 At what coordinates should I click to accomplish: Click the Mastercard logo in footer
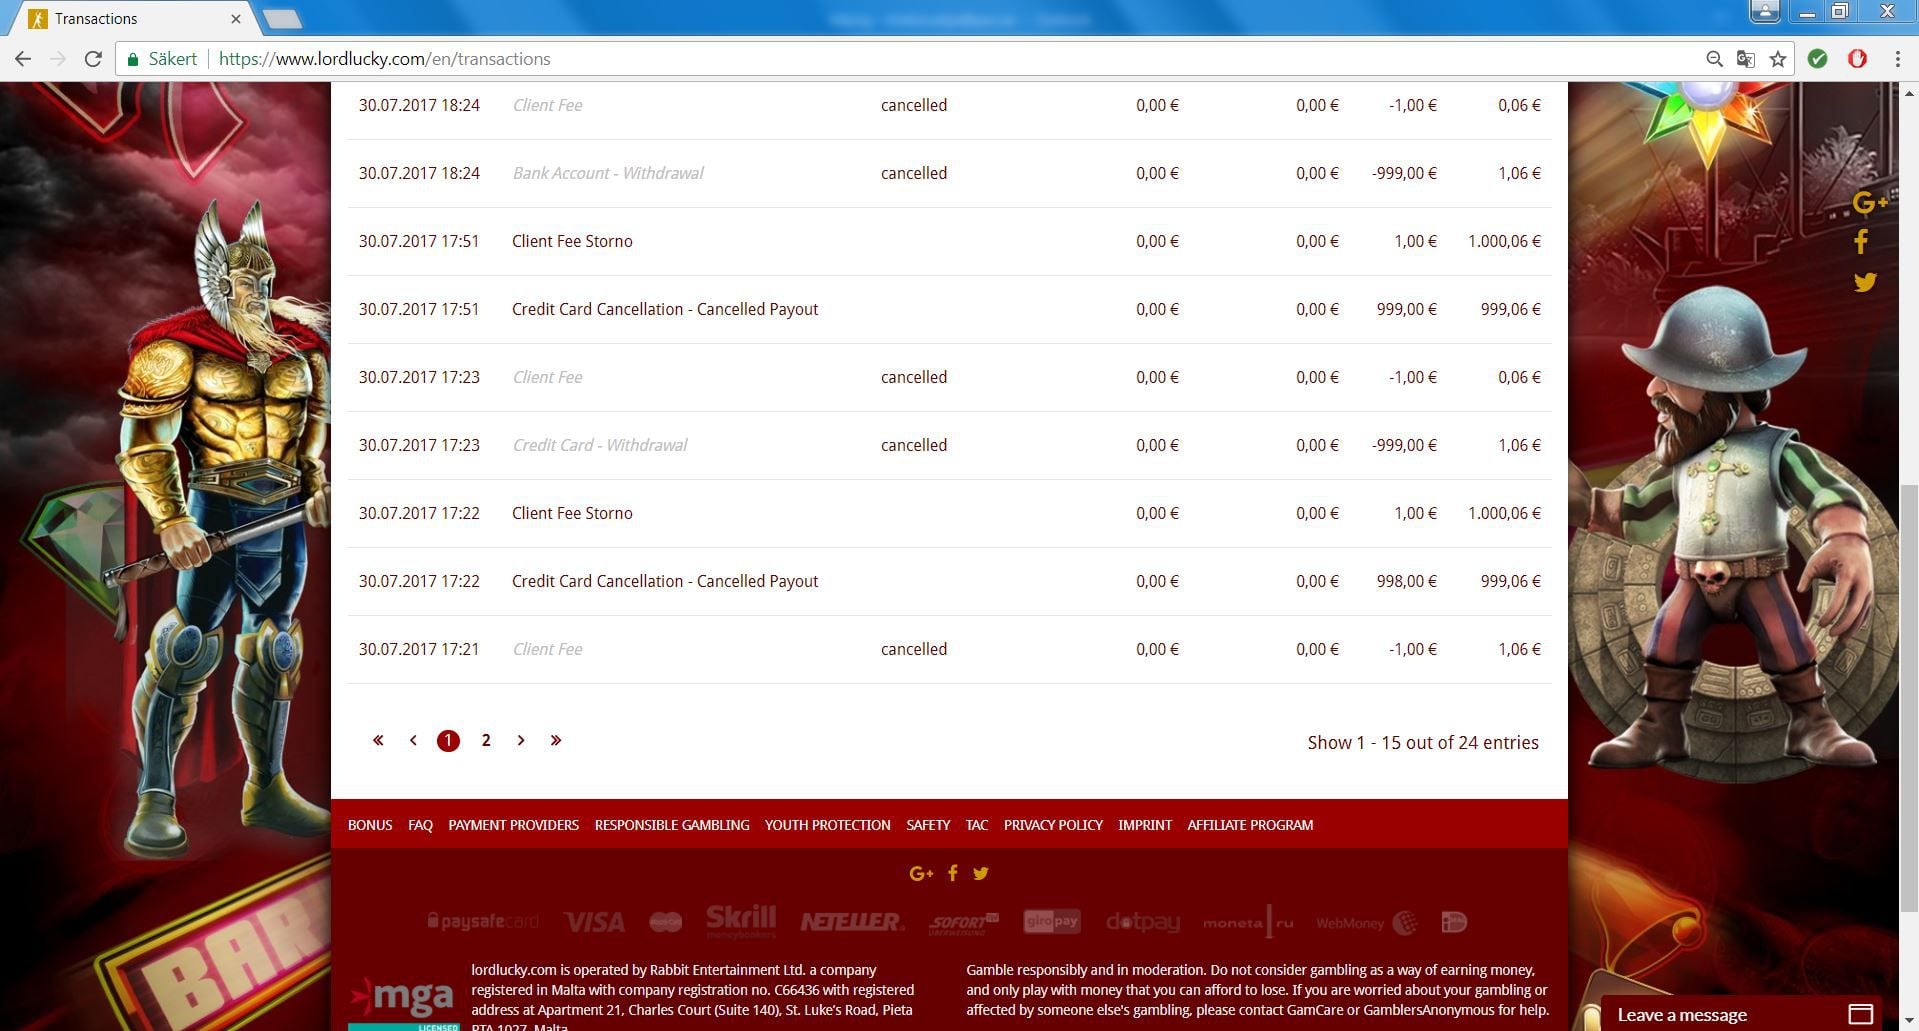(665, 922)
